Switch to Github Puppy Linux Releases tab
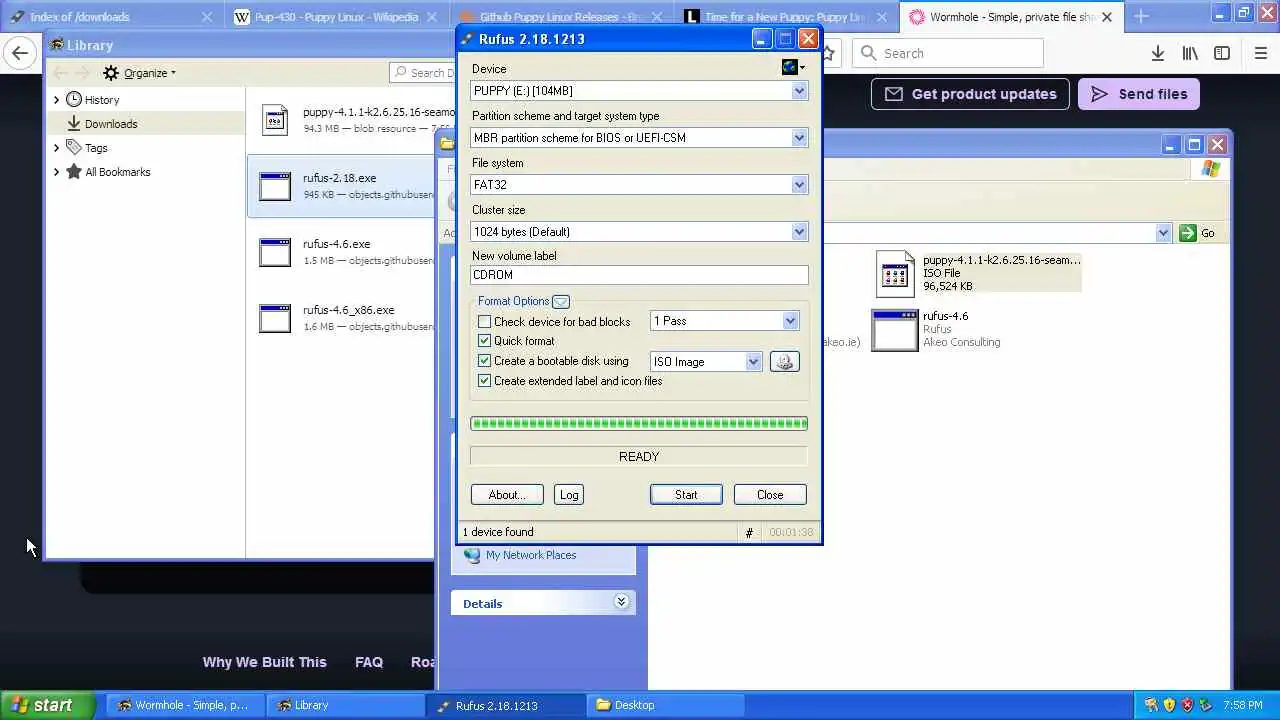1280x720 pixels. click(561, 17)
